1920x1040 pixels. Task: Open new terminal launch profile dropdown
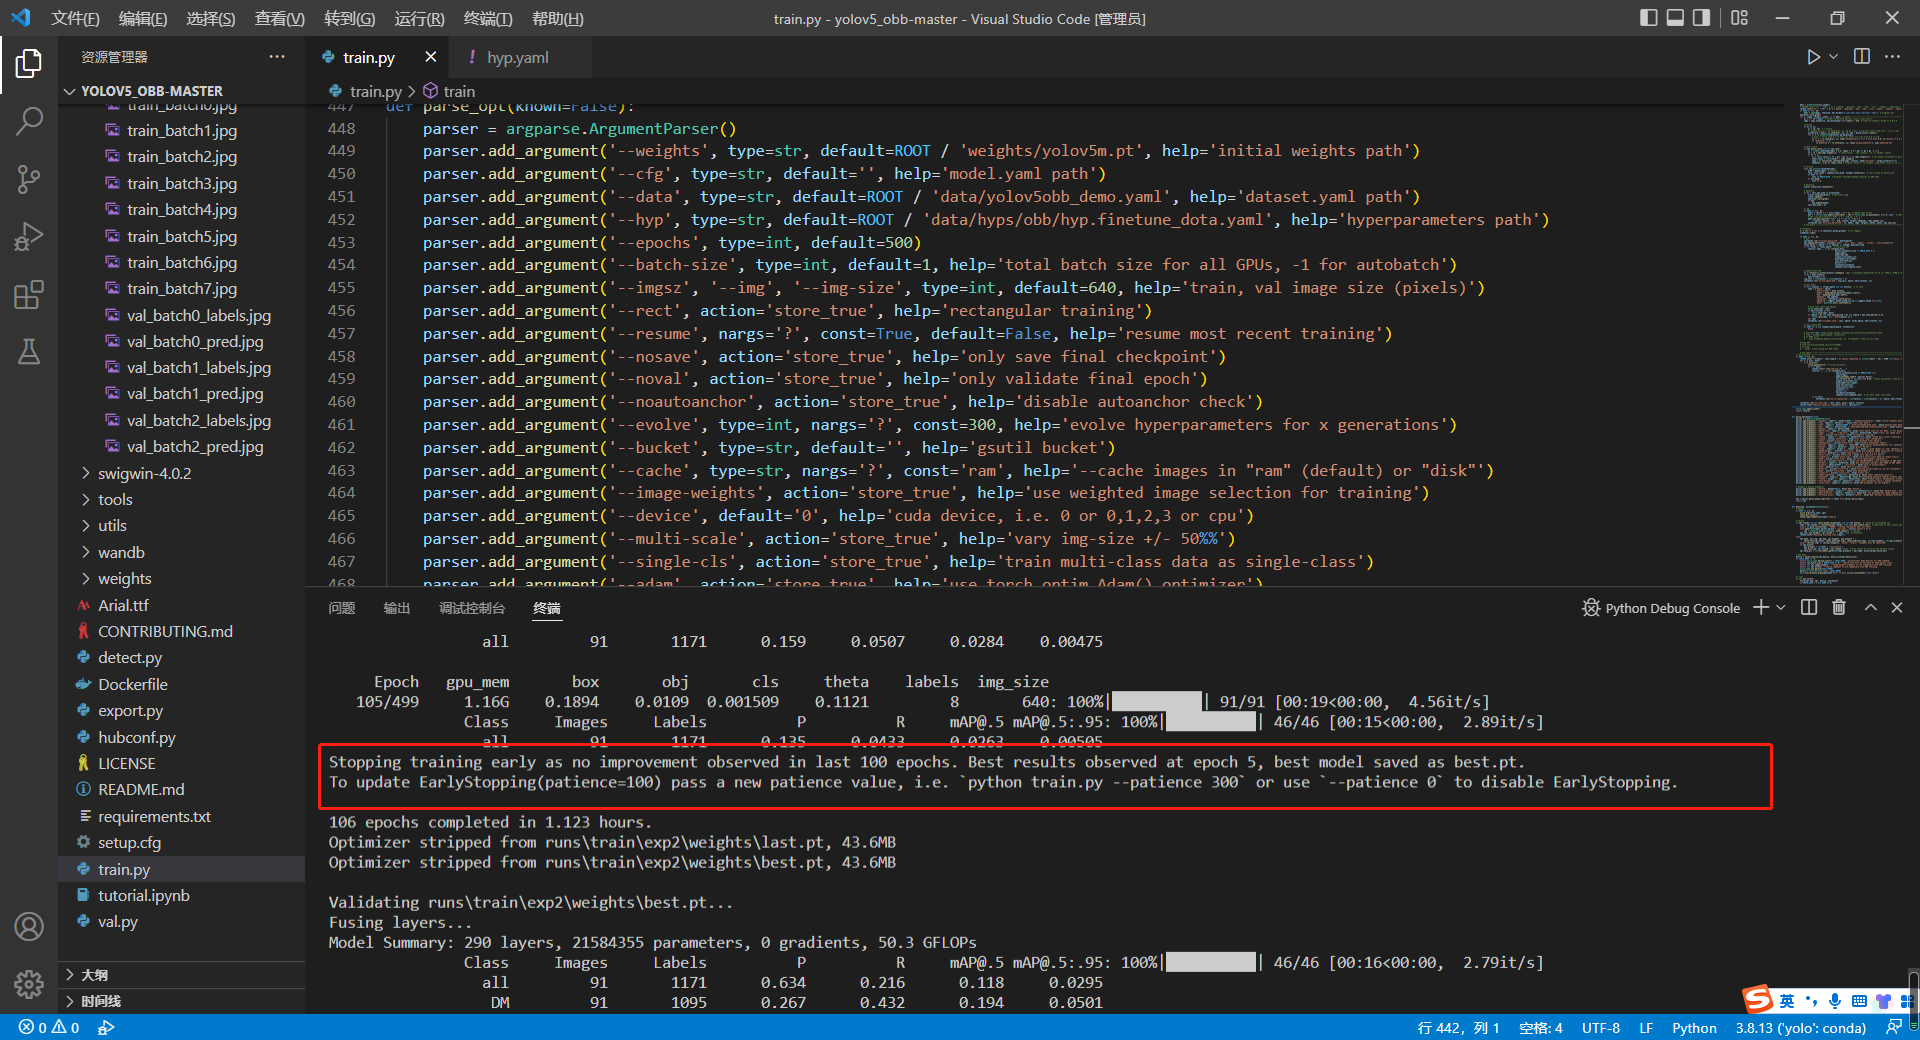click(1781, 607)
